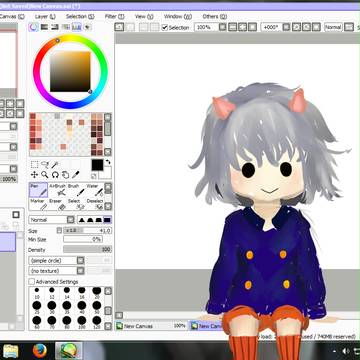360x360 pixels.
Task: Select the Pen tool
Action: 38,190
